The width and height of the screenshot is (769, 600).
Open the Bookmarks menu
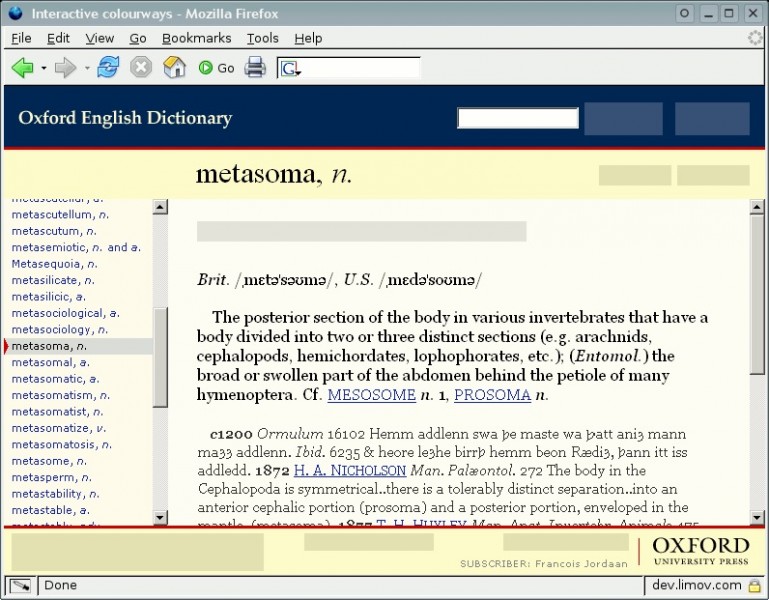(196, 38)
